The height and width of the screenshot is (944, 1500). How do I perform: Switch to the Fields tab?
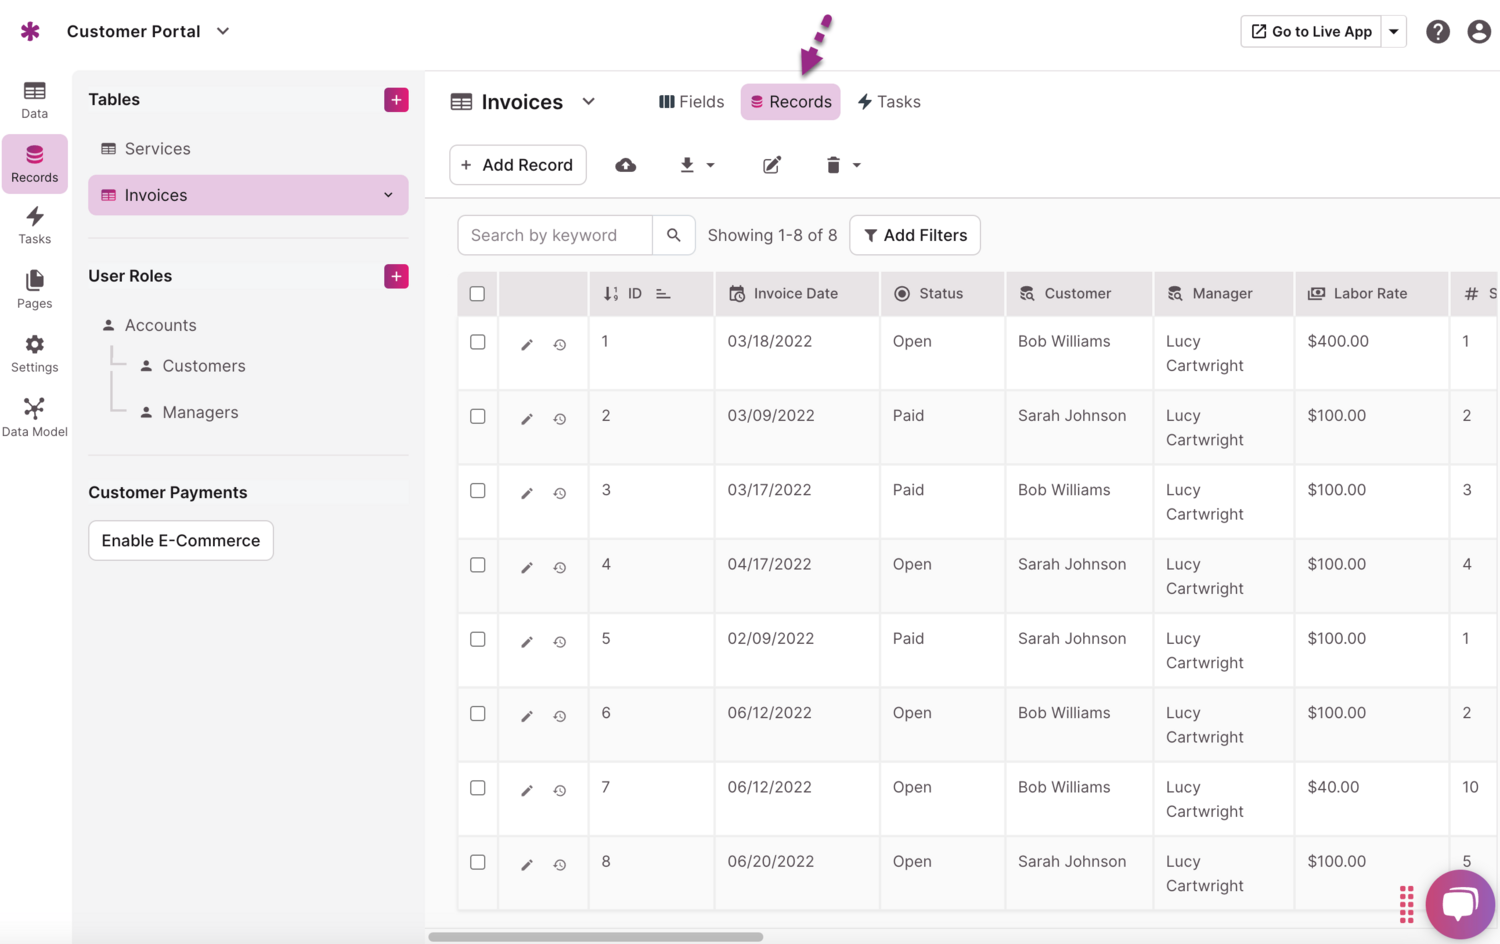[691, 102]
